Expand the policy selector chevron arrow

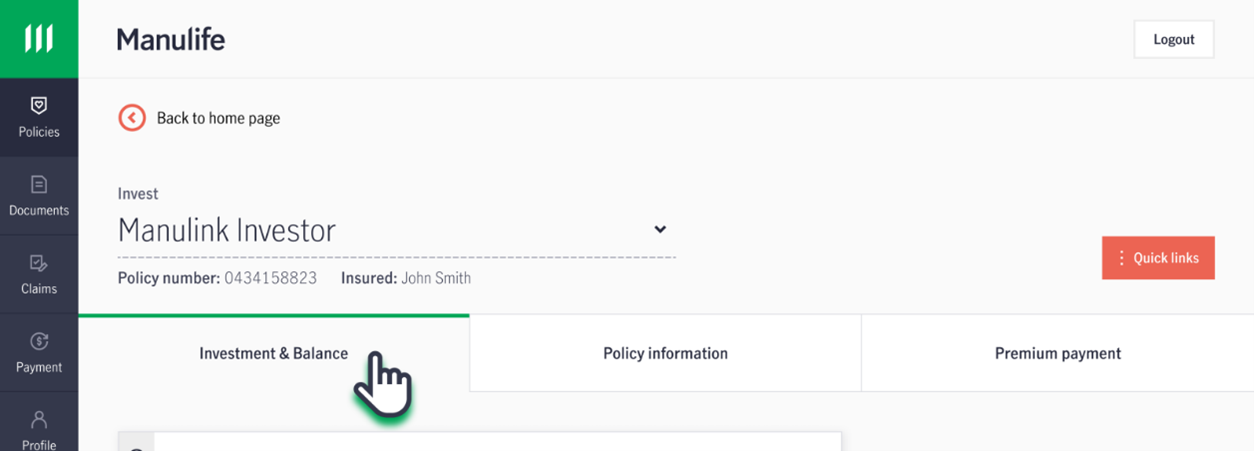pyautogui.click(x=660, y=229)
